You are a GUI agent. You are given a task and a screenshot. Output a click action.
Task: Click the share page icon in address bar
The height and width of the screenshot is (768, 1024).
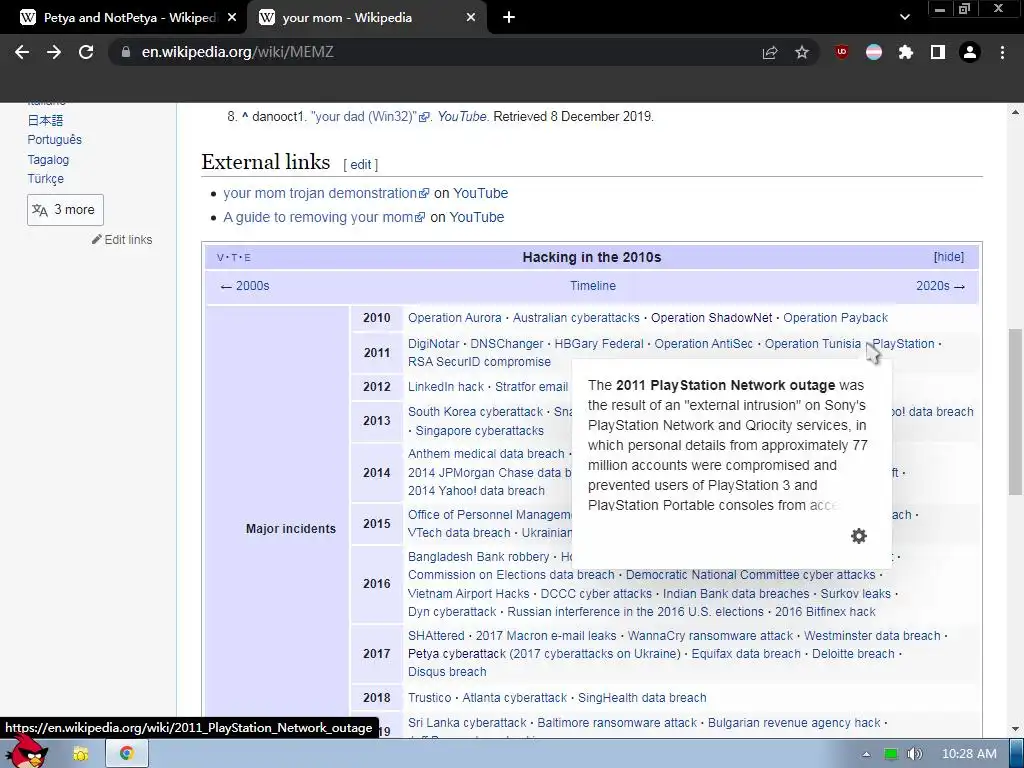pos(770,52)
